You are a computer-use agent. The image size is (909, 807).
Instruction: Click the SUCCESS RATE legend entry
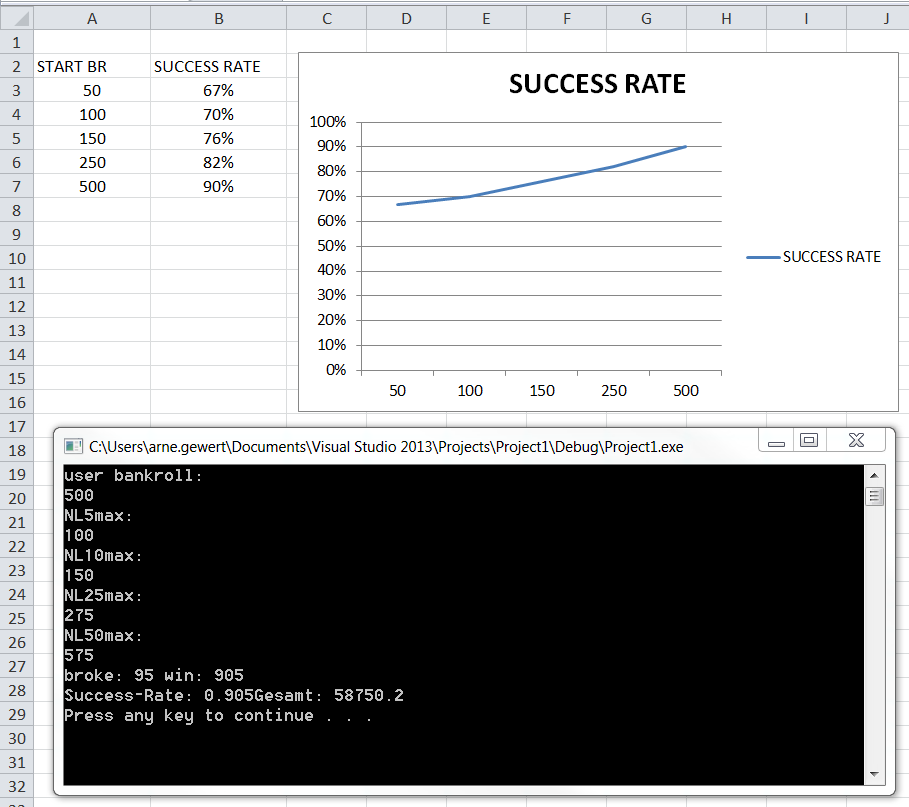(814, 257)
